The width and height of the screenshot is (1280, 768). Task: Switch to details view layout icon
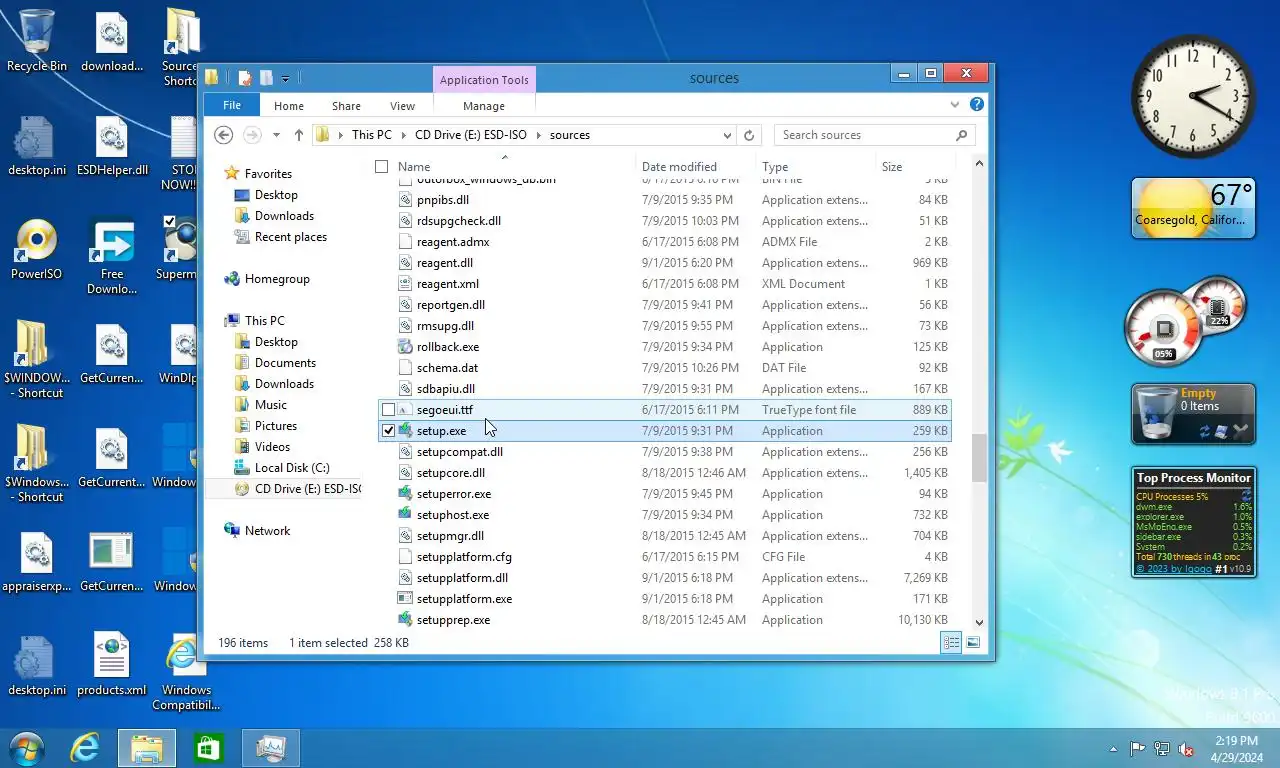(951, 643)
